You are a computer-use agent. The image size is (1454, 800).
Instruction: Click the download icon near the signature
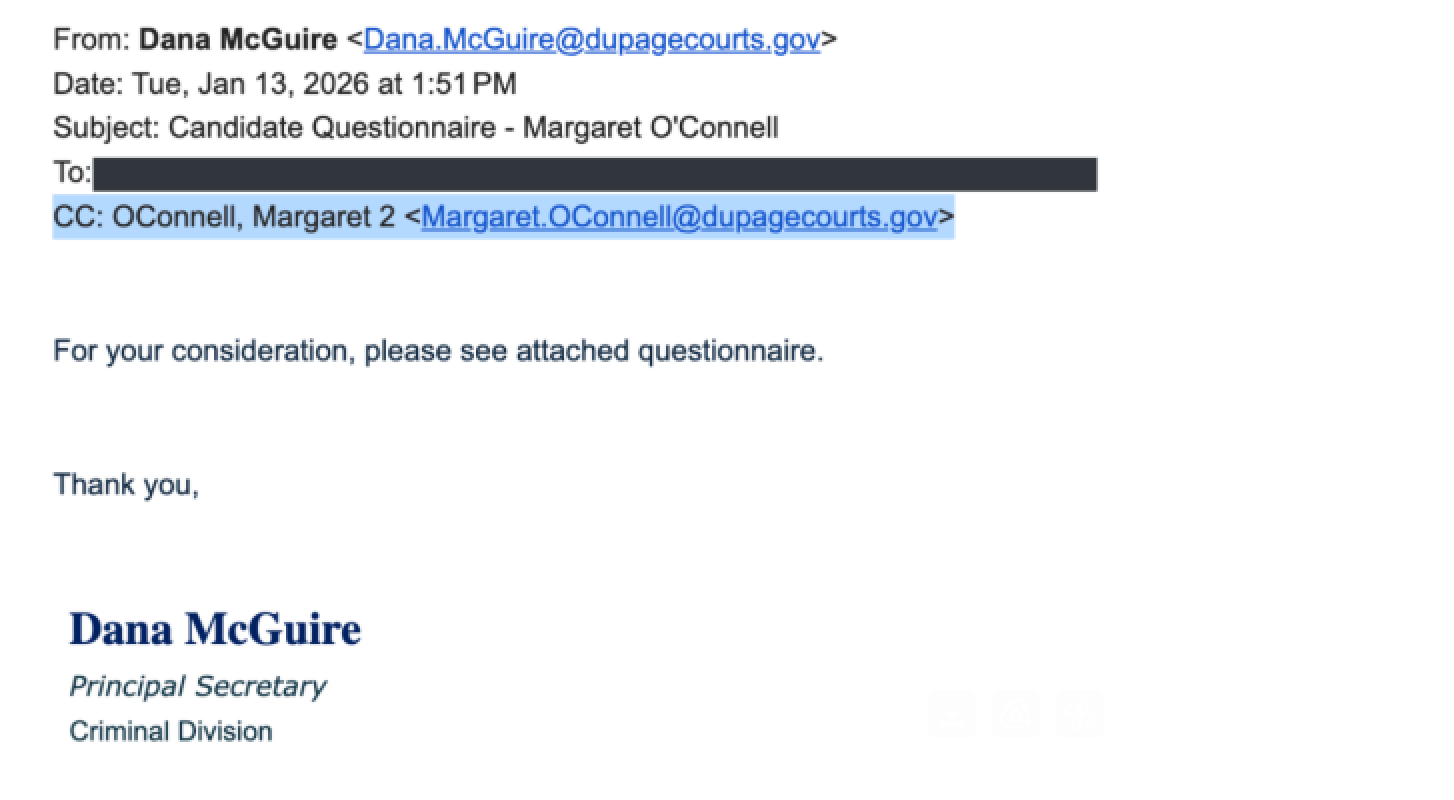(952, 714)
